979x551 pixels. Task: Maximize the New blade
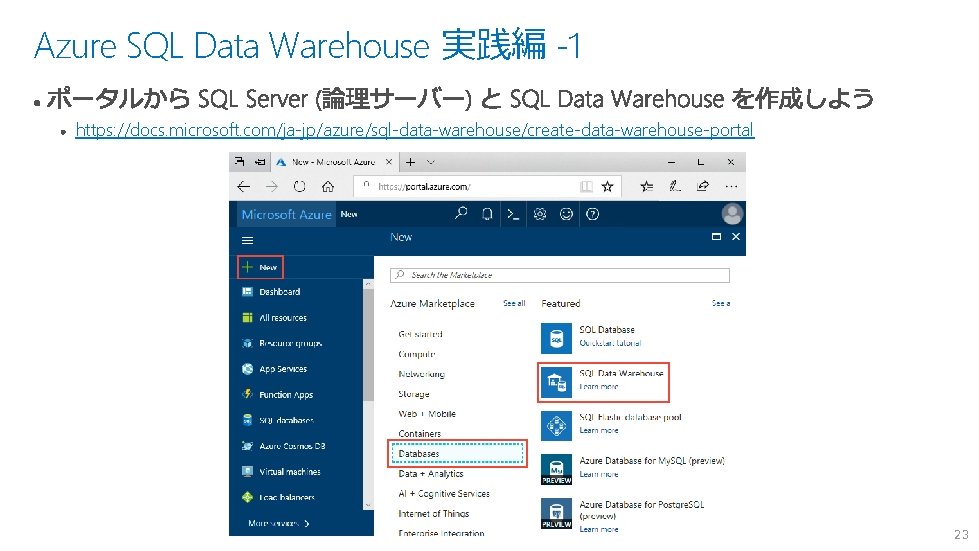[716, 236]
